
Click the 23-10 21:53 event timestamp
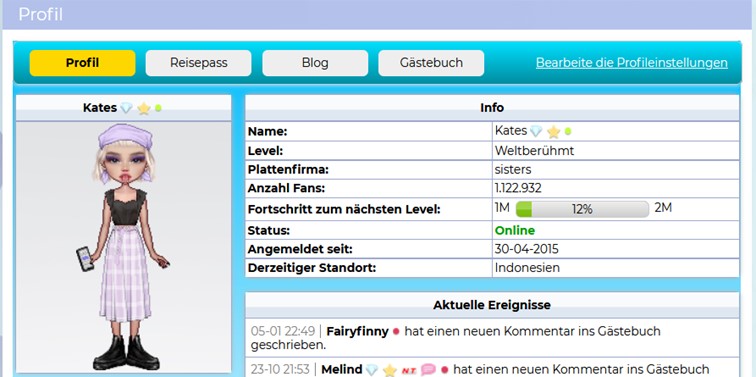pyautogui.click(x=280, y=370)
